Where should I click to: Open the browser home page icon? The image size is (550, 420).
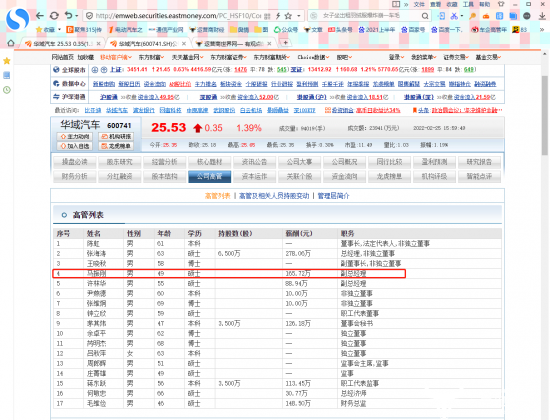(11, 43)
